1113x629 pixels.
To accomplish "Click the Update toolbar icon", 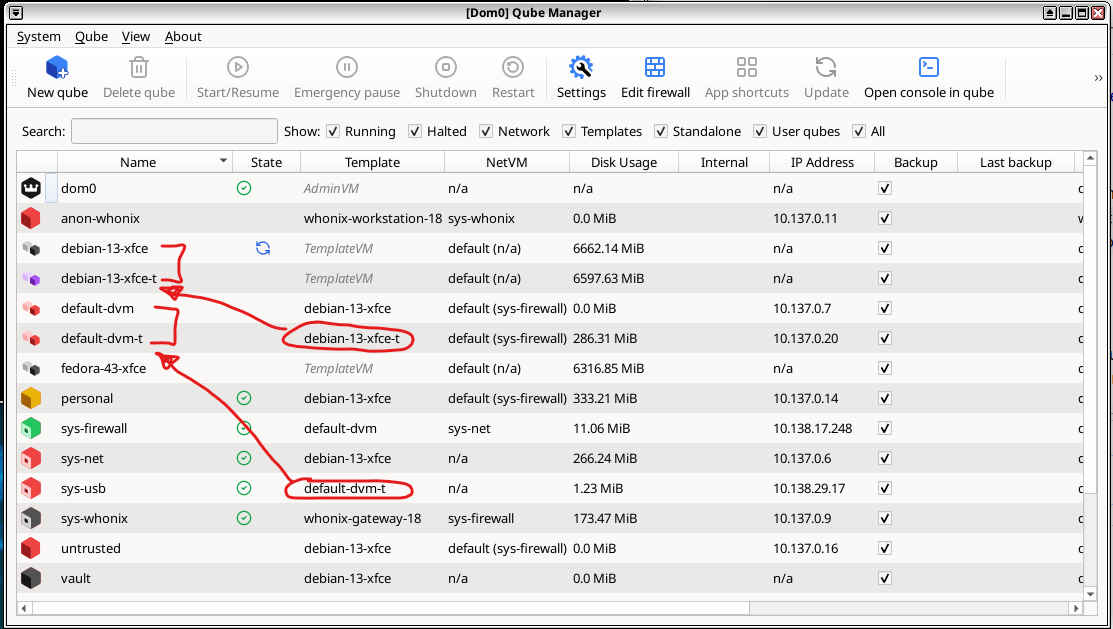I will click(826, 67).
